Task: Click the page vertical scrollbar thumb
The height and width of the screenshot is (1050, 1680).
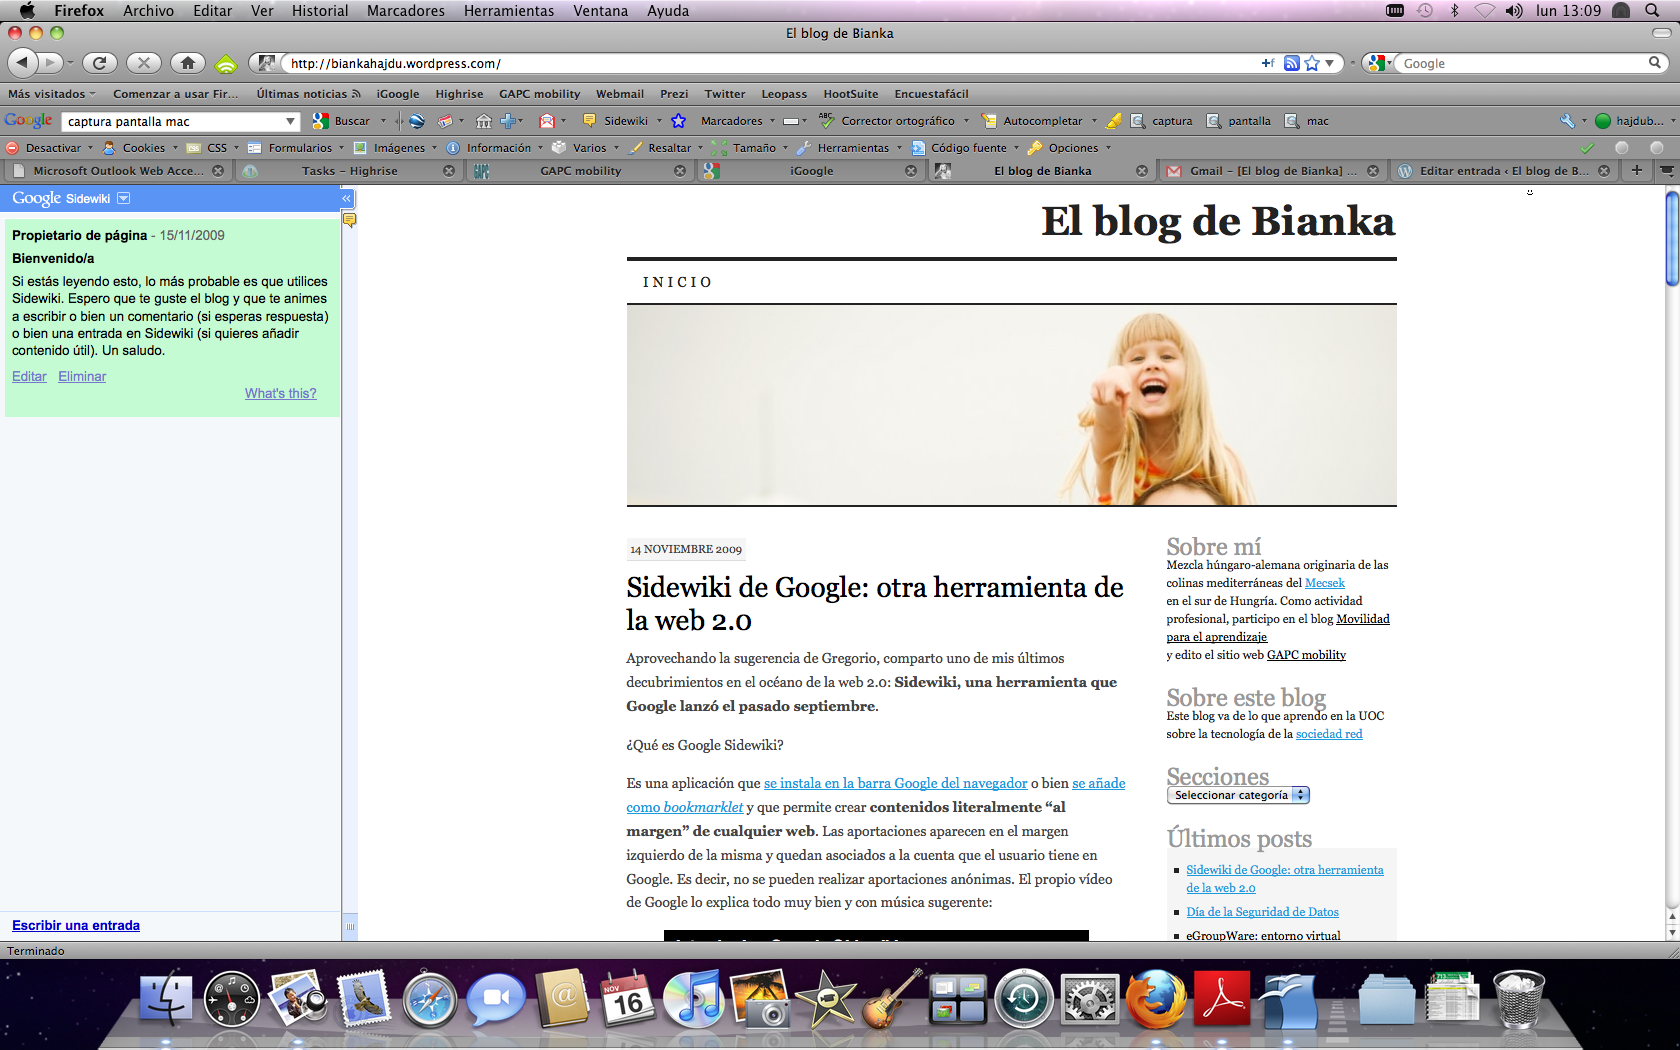Action: [x=1672, y=237]
